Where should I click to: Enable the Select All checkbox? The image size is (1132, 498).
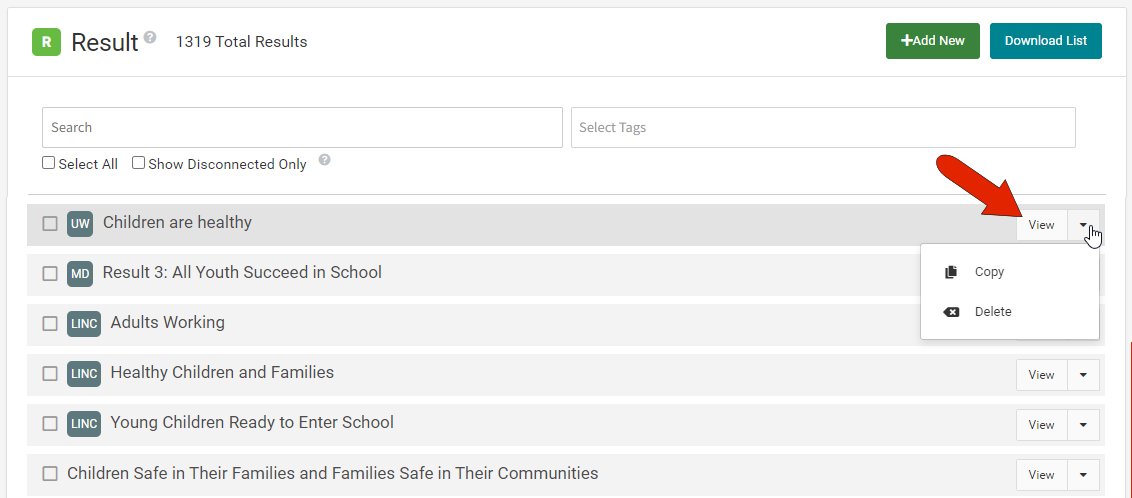(48, 163)
